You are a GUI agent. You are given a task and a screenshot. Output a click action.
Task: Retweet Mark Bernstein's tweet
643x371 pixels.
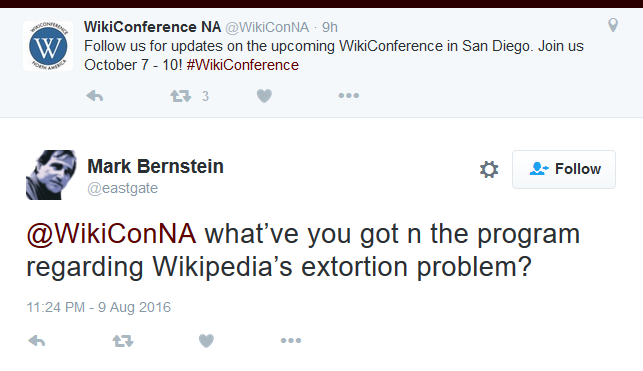[x=123, y=341]
